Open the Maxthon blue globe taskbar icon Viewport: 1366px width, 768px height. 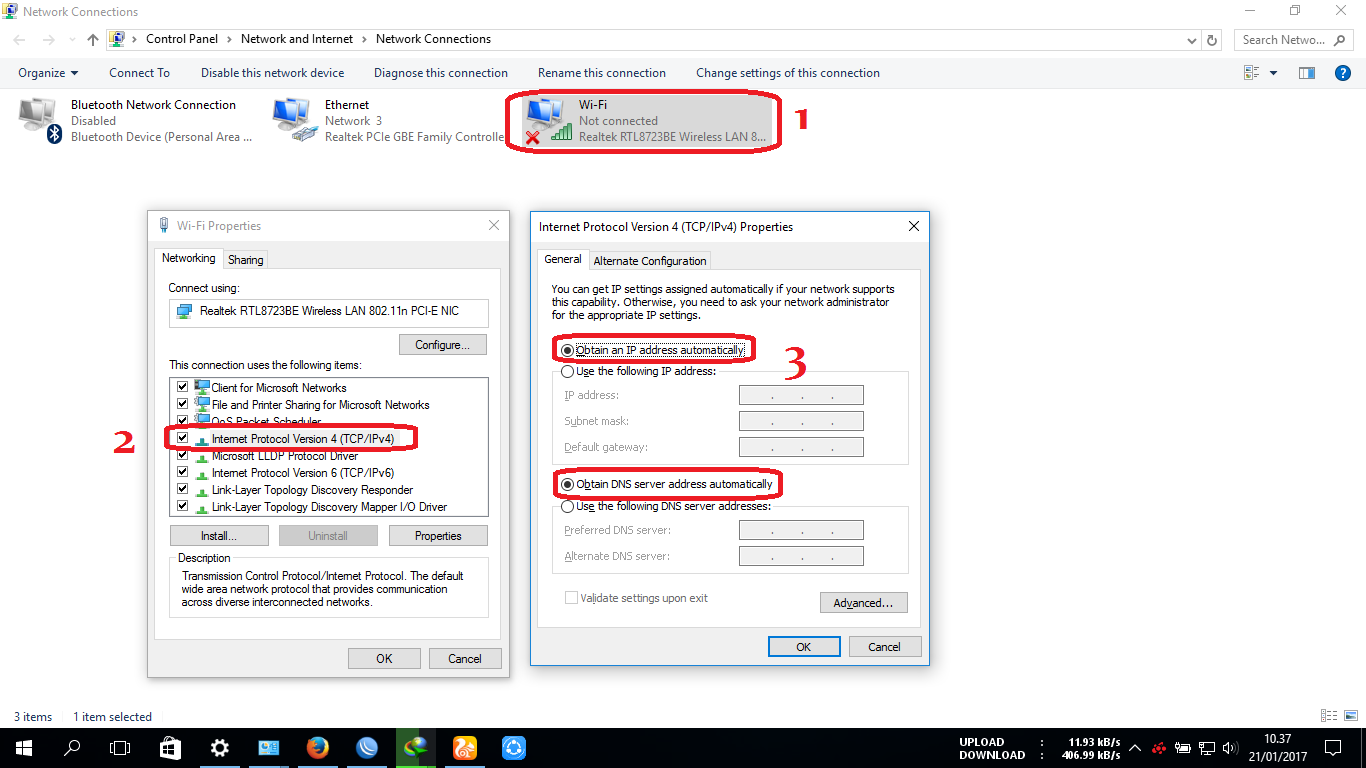(367, 747)
